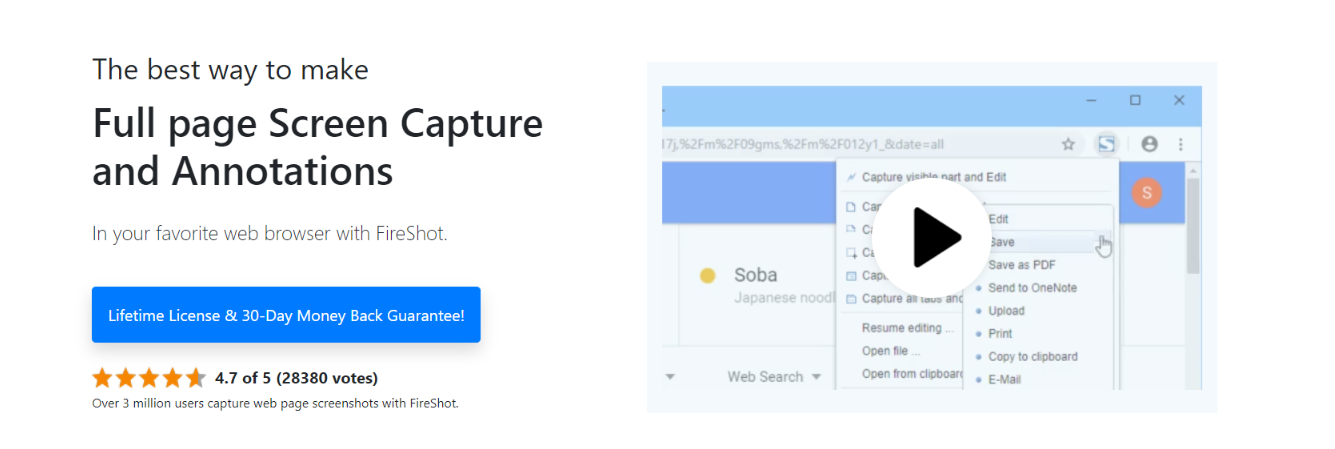Click Open file menu entry
Viewport: 1335px width, 449px height.
(890, 351)
